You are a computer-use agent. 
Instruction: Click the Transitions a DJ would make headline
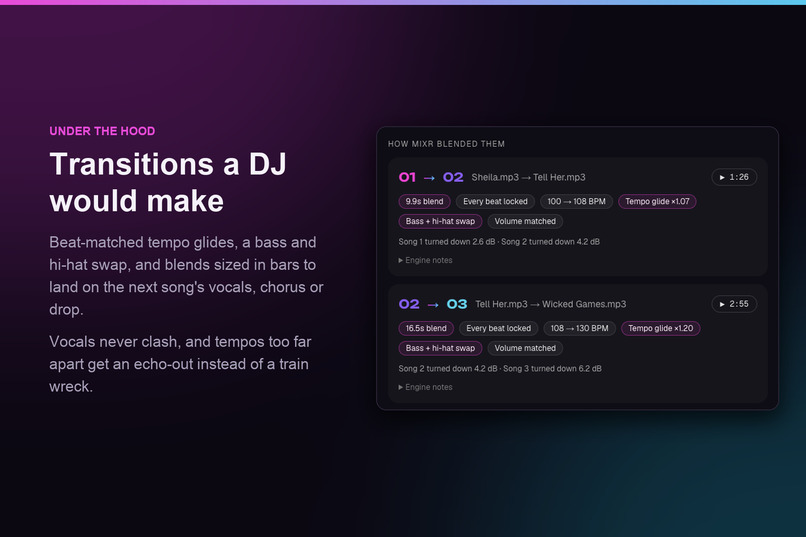168,182
